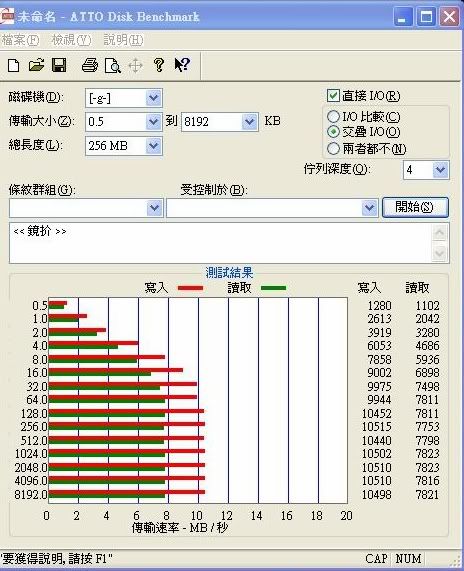Click write value 9002 for 16.0 row
Screen dimensions: 464x571
point(380,373)
